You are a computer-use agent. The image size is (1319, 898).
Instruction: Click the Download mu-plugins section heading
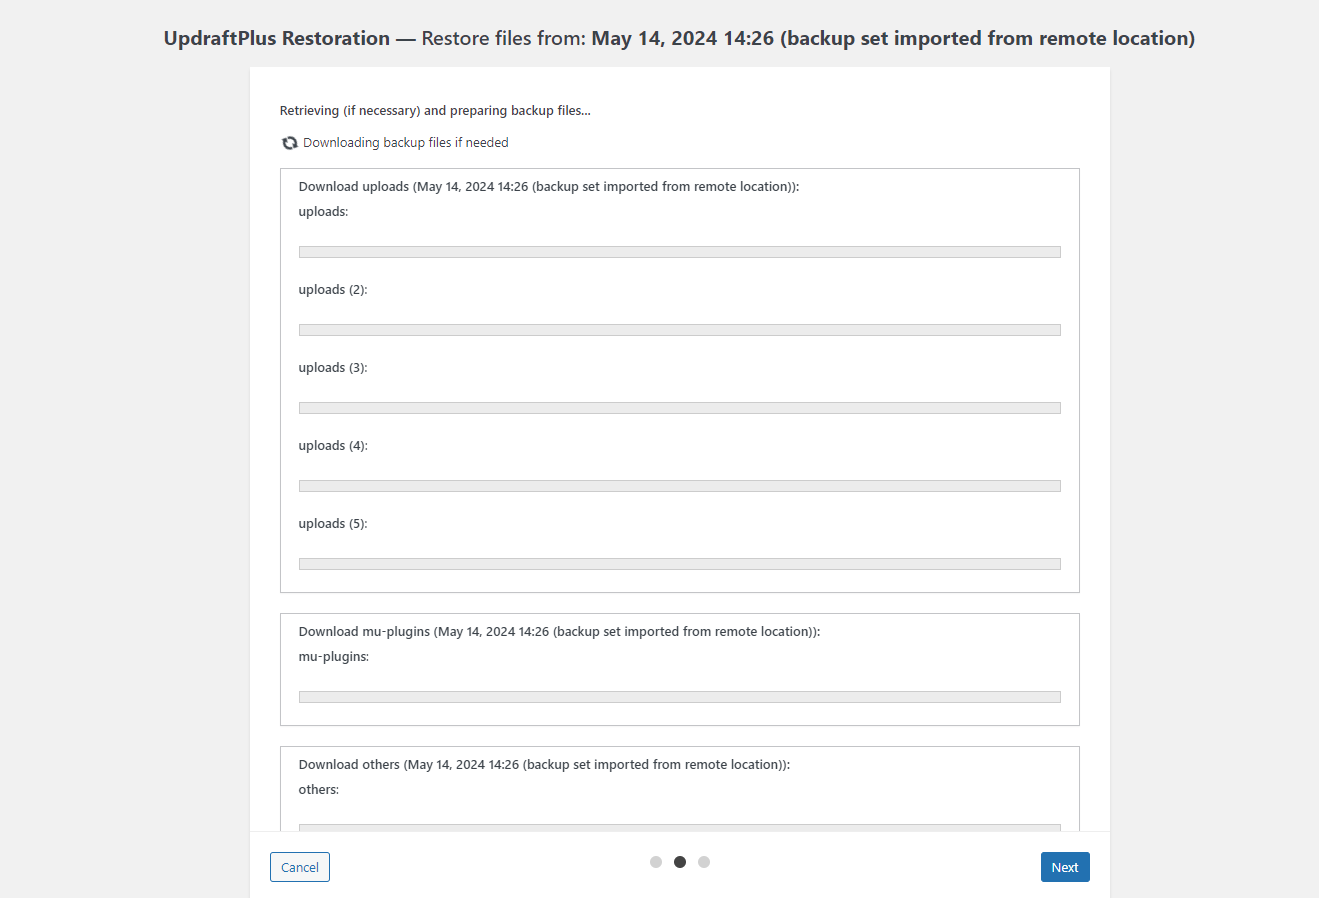point(559,632)
